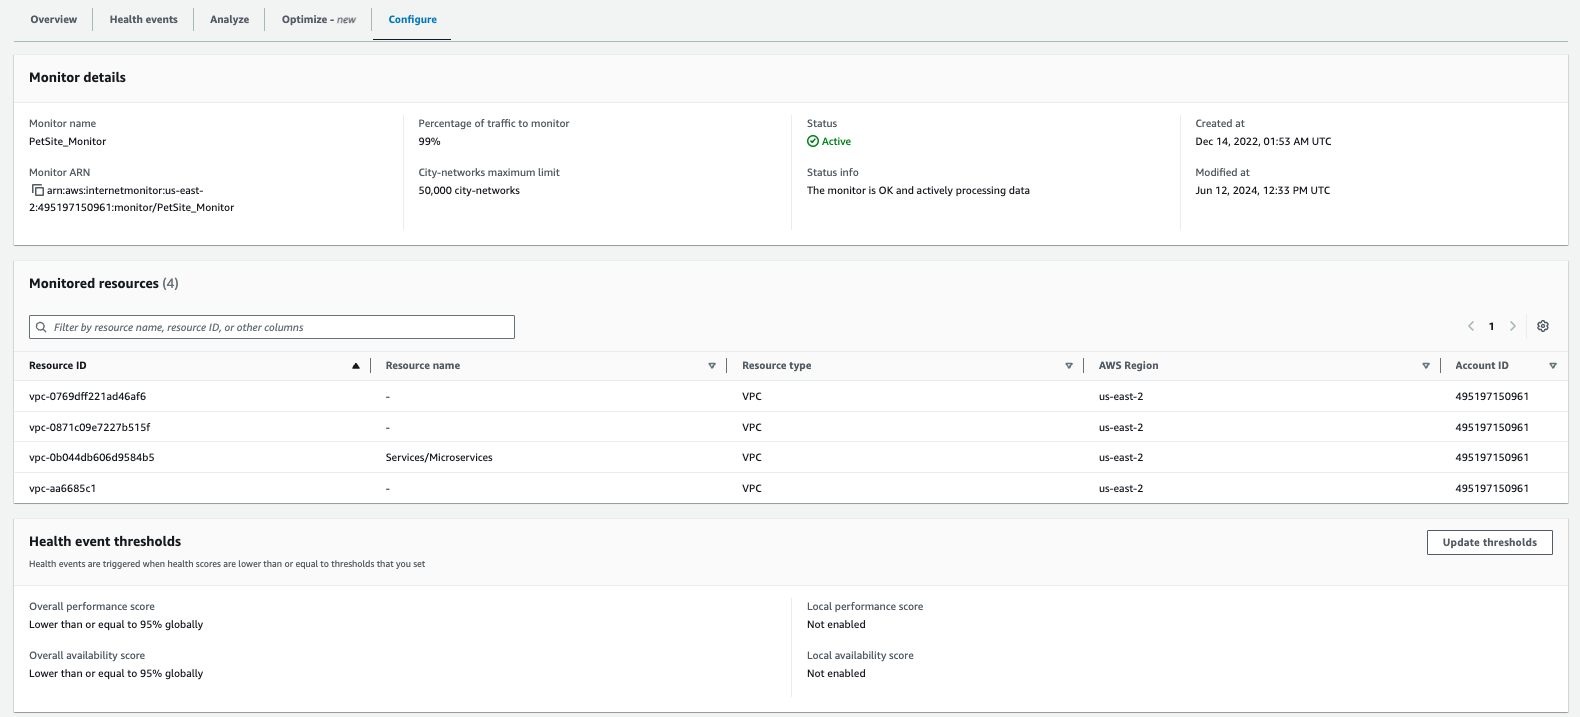Image resolution: width=1580 pixels, height=717 pixels.
Task: Click the Health event thresholds heading
Action: (x=105, y=541)
